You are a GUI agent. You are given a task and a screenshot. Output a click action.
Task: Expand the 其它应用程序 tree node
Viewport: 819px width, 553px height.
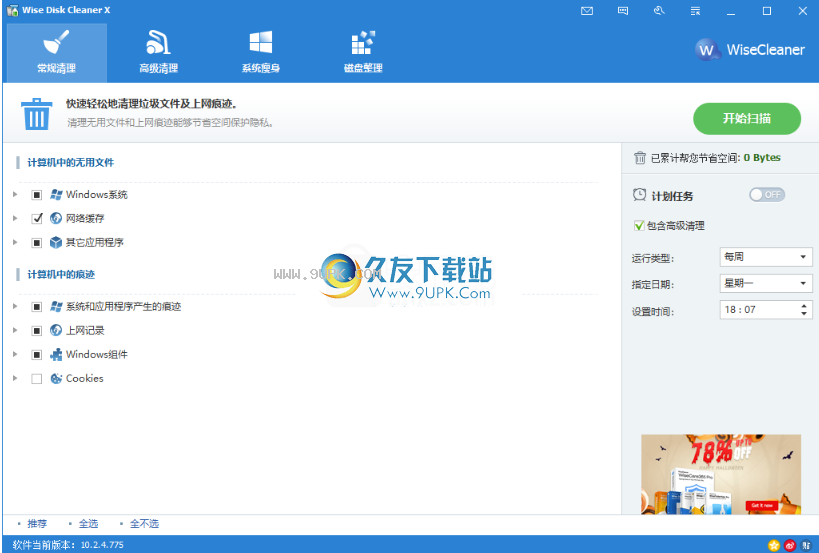pos(15,242)
